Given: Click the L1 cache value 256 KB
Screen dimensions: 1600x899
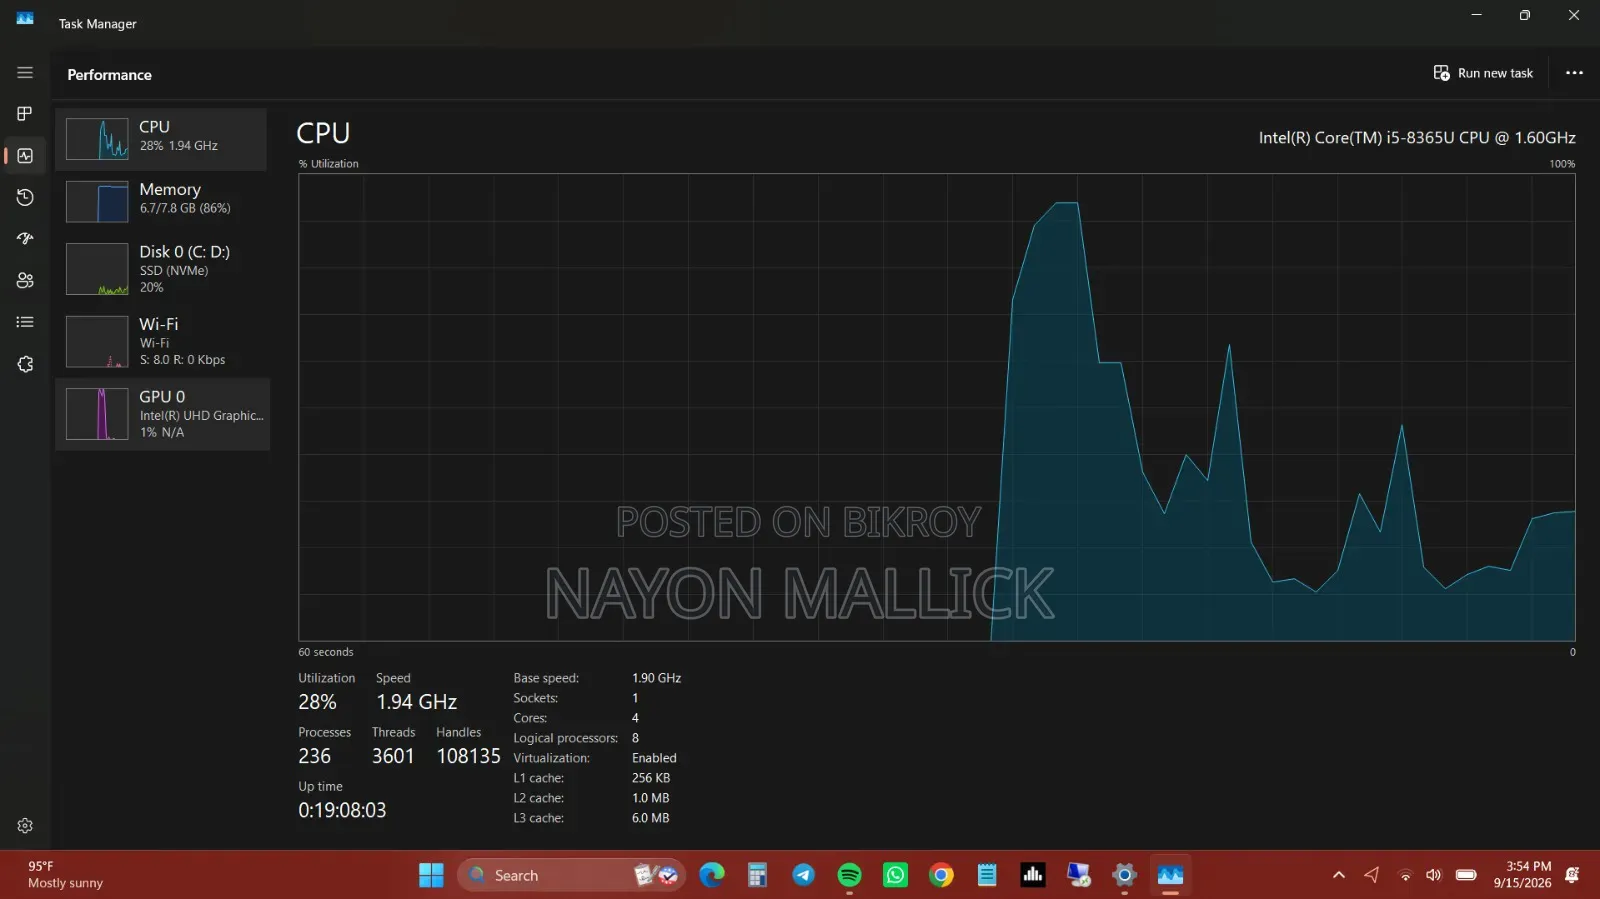Looking at the screenshot, I should tap(651, 778).
